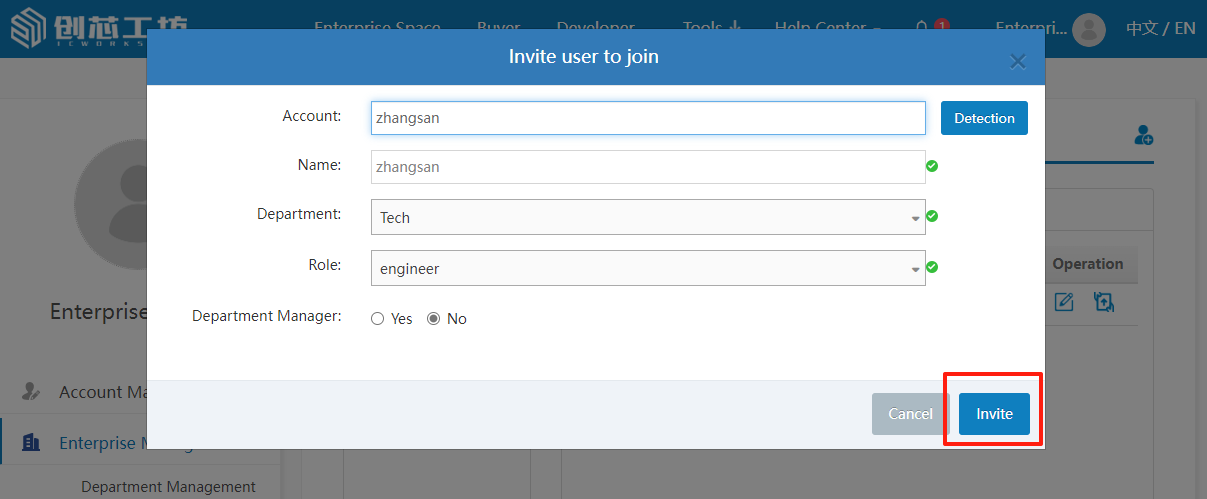Open the Role dropdown
The image size is (1207, 499).
(647, 268)
